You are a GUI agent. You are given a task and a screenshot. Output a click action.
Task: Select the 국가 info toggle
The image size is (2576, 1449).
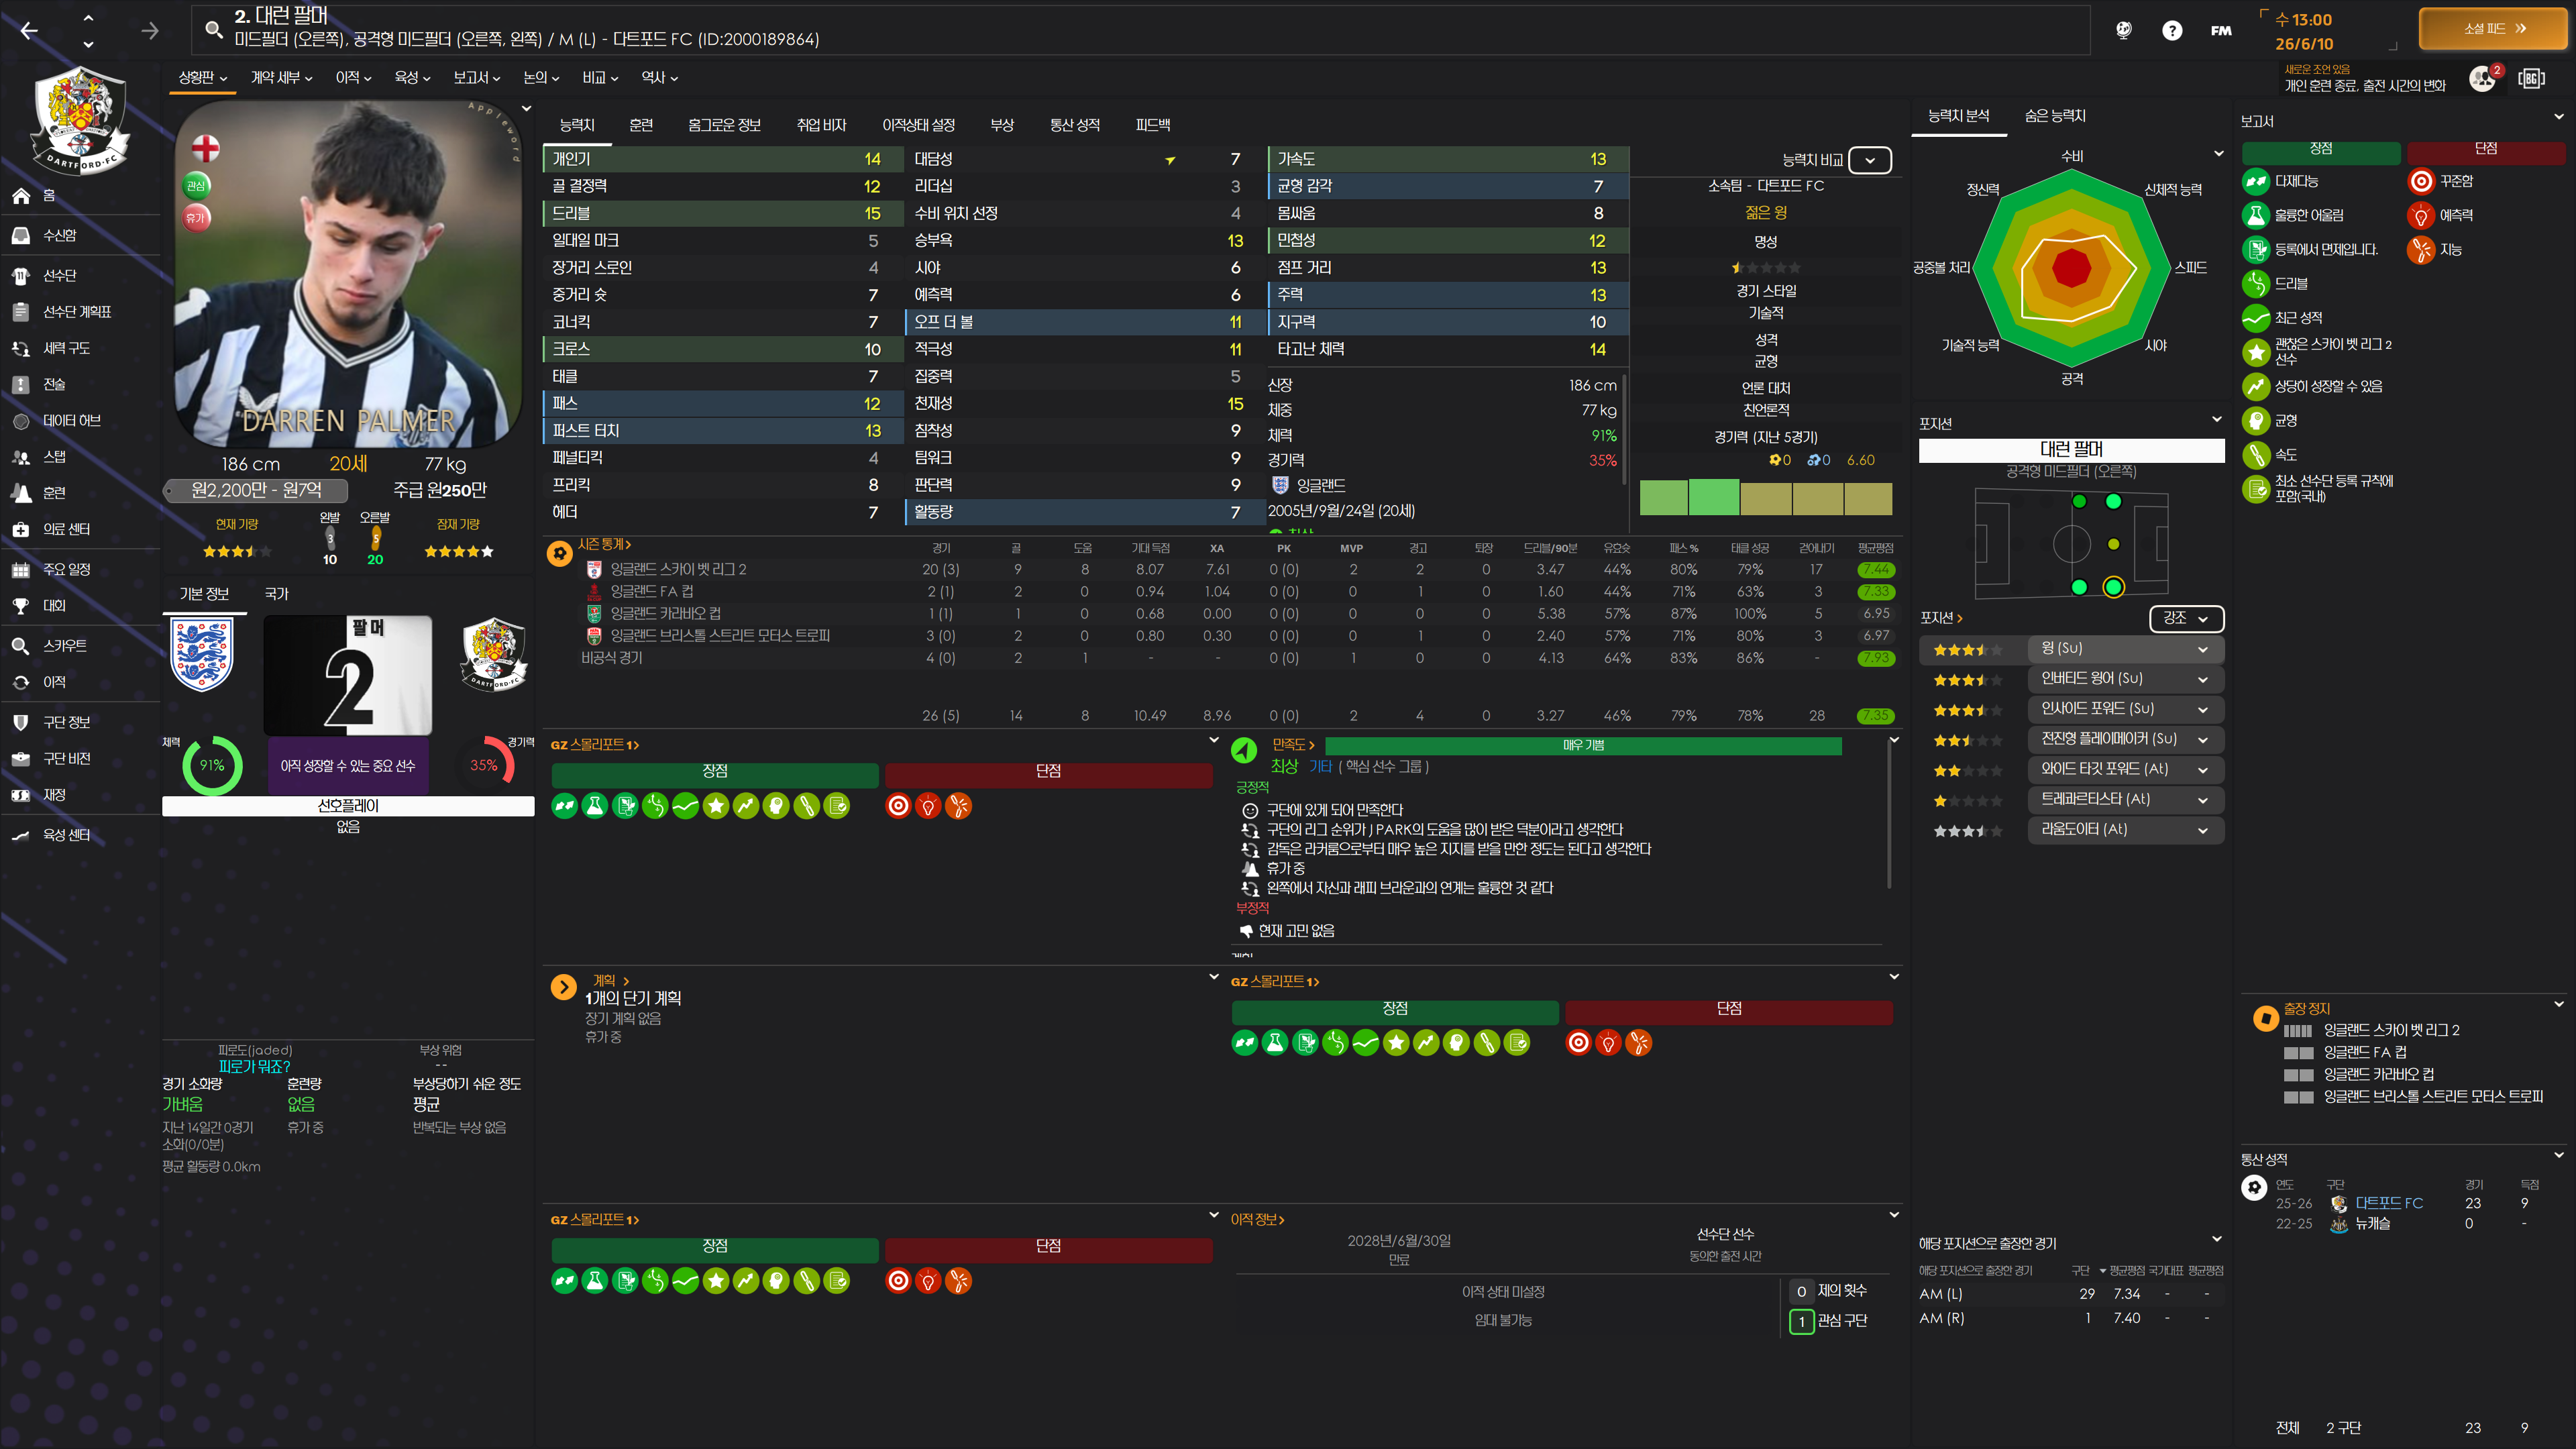276,594
